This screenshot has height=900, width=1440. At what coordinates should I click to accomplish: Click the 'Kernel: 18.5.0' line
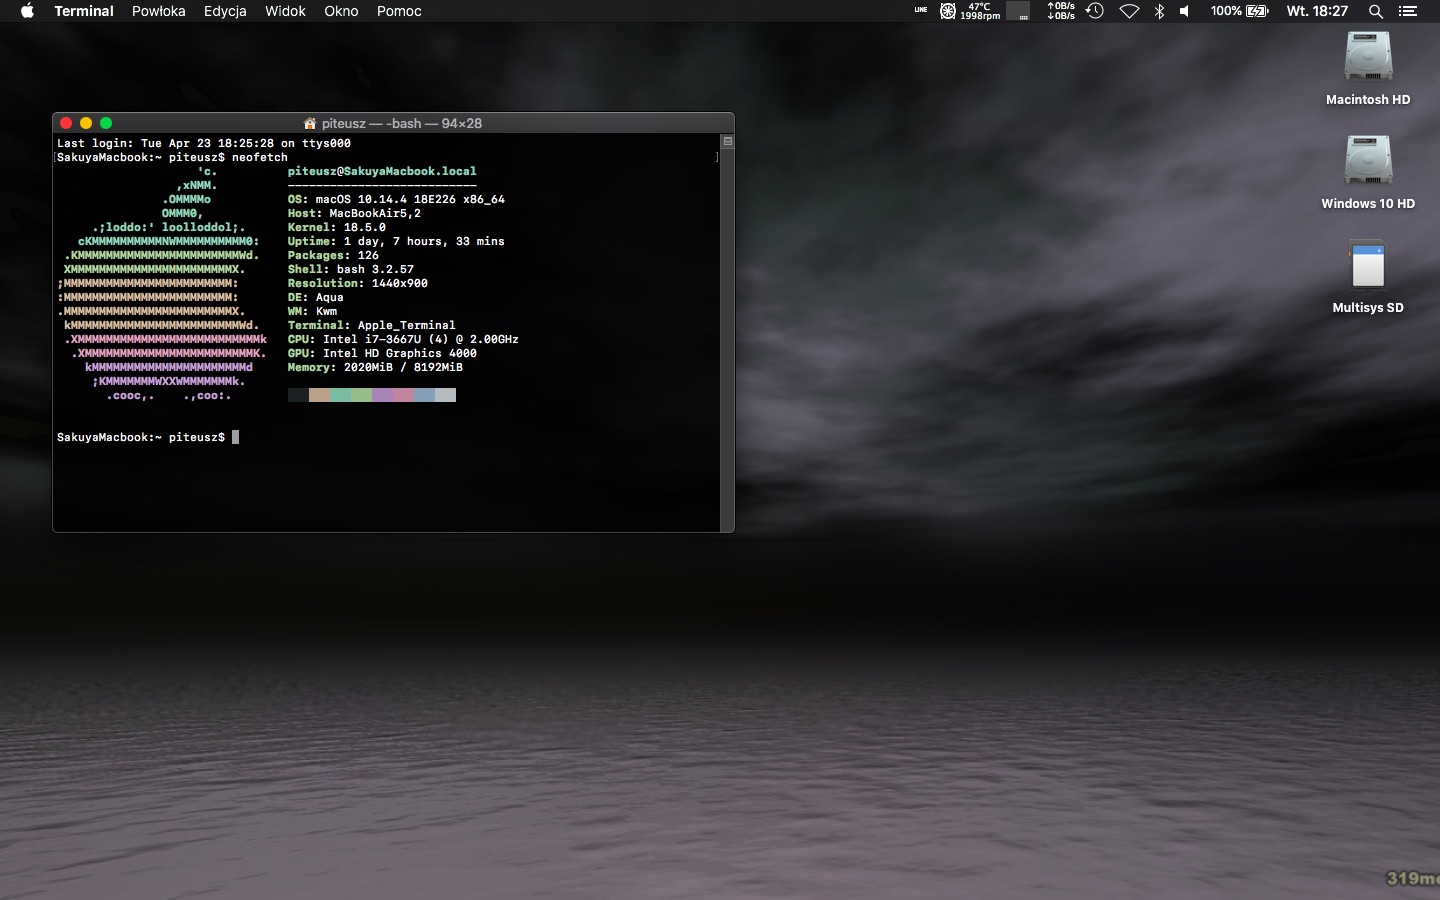(337, 227)
